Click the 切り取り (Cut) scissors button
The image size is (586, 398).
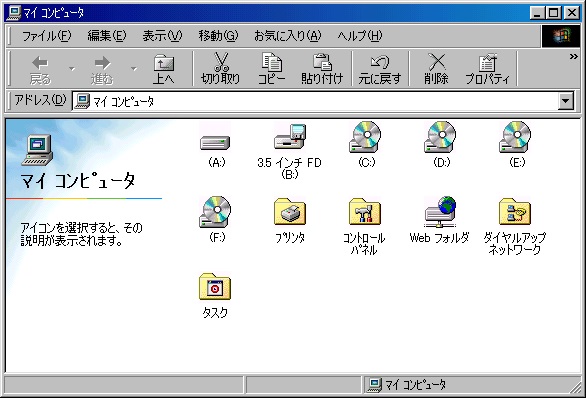(x=220, y=69)
